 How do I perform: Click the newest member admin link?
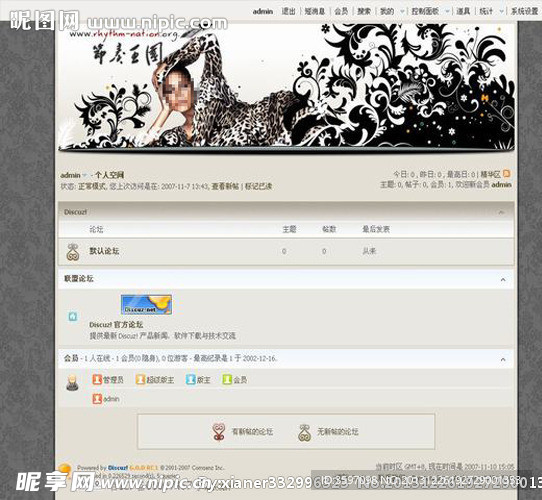(501, 185)
